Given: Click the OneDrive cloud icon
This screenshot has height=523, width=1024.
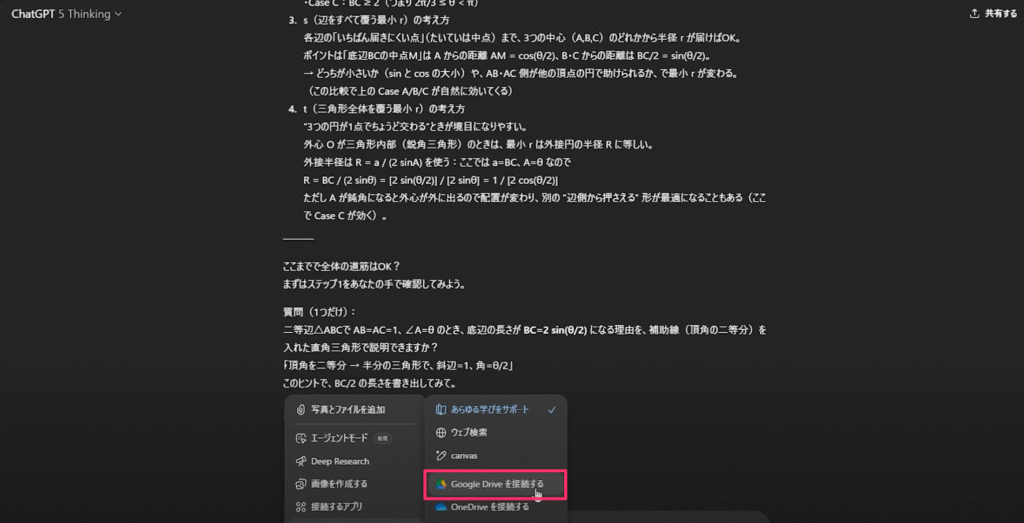Looking at the screenshot, I should pyautogui.click(x=441, y=506).
